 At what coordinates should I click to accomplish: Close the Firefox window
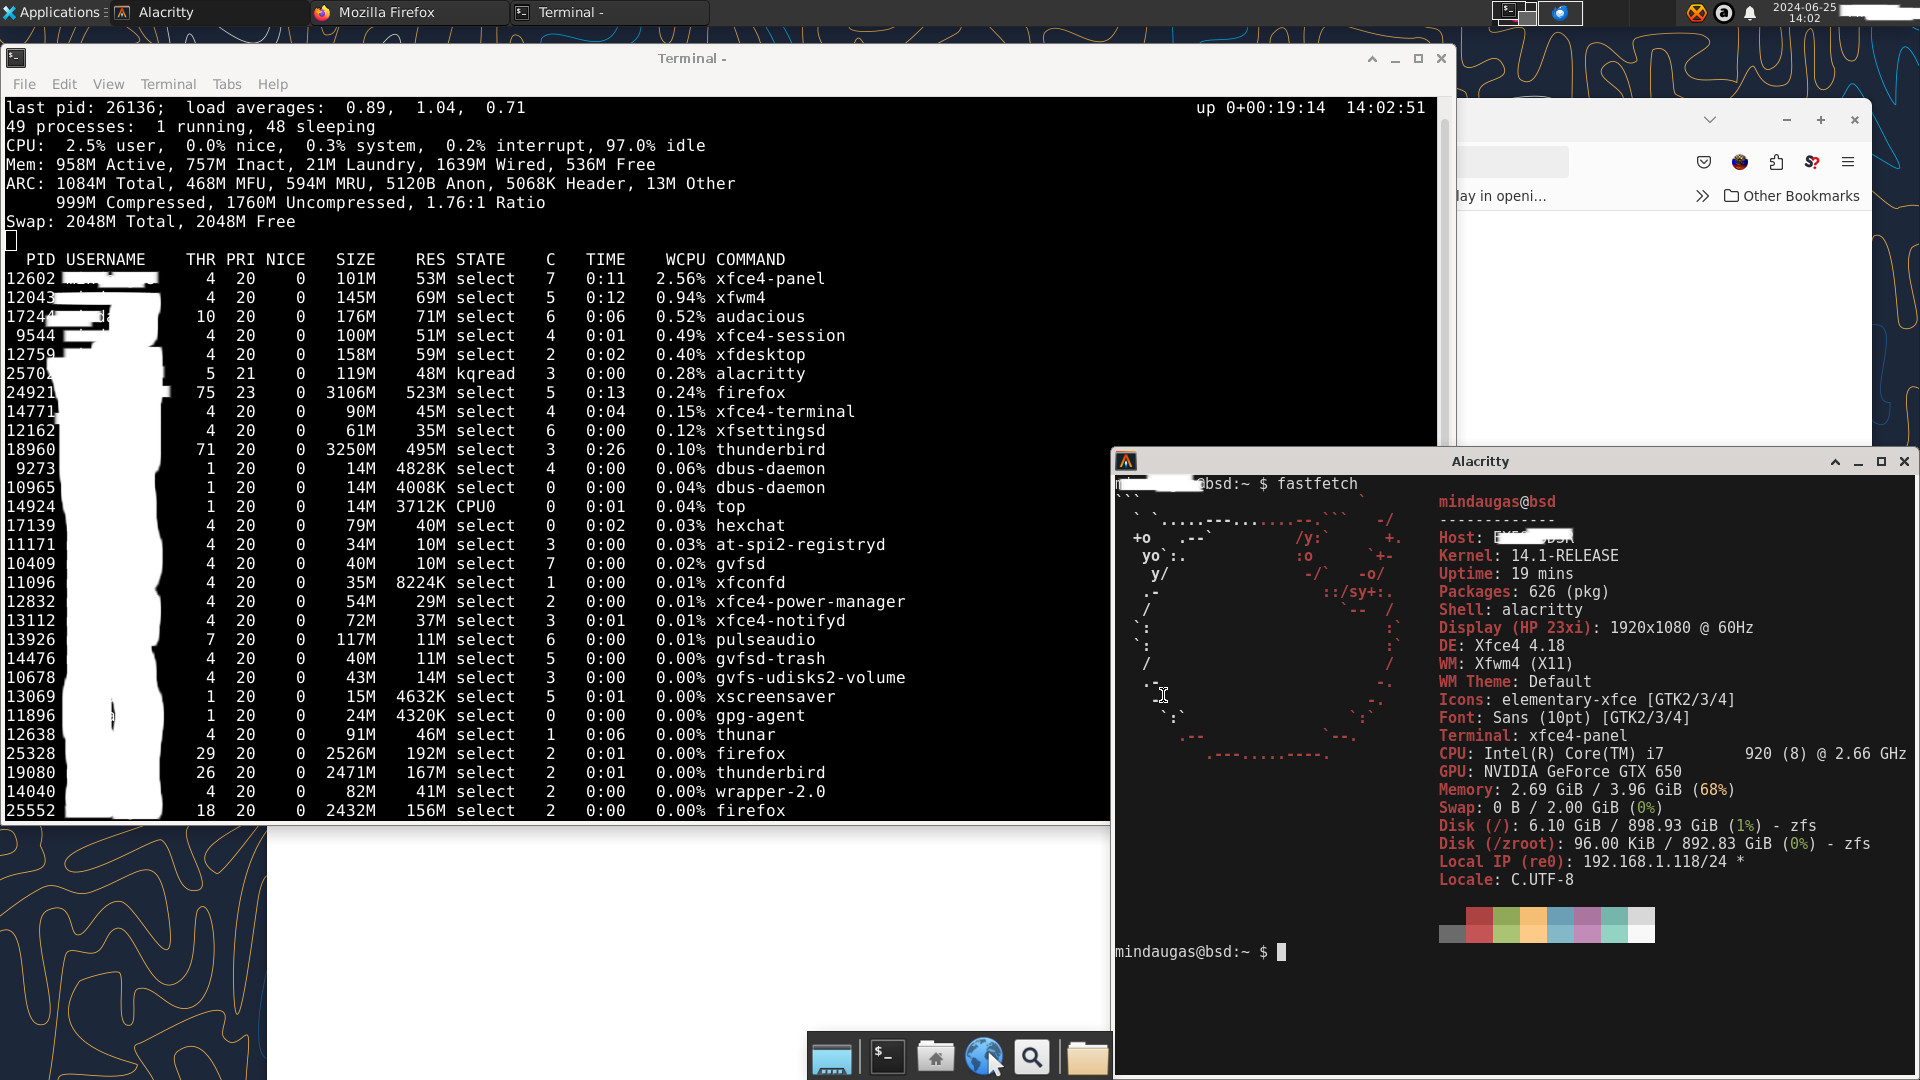point(1855,120)
